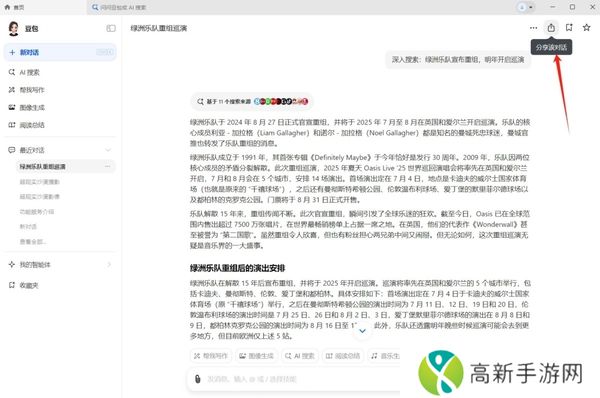Jump to bottom with round down-arrow button
600x398 pixels.
[362, 331]
